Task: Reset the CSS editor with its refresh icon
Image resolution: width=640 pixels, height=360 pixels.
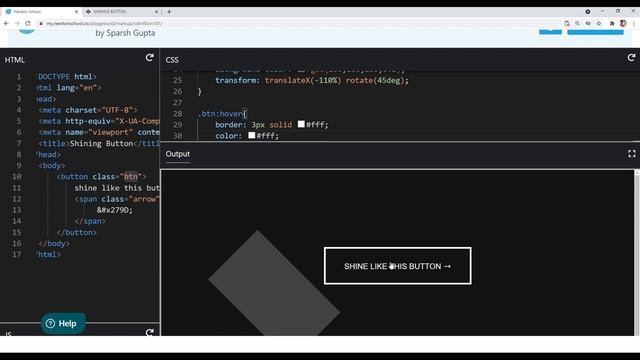Action: pos(631,58)
